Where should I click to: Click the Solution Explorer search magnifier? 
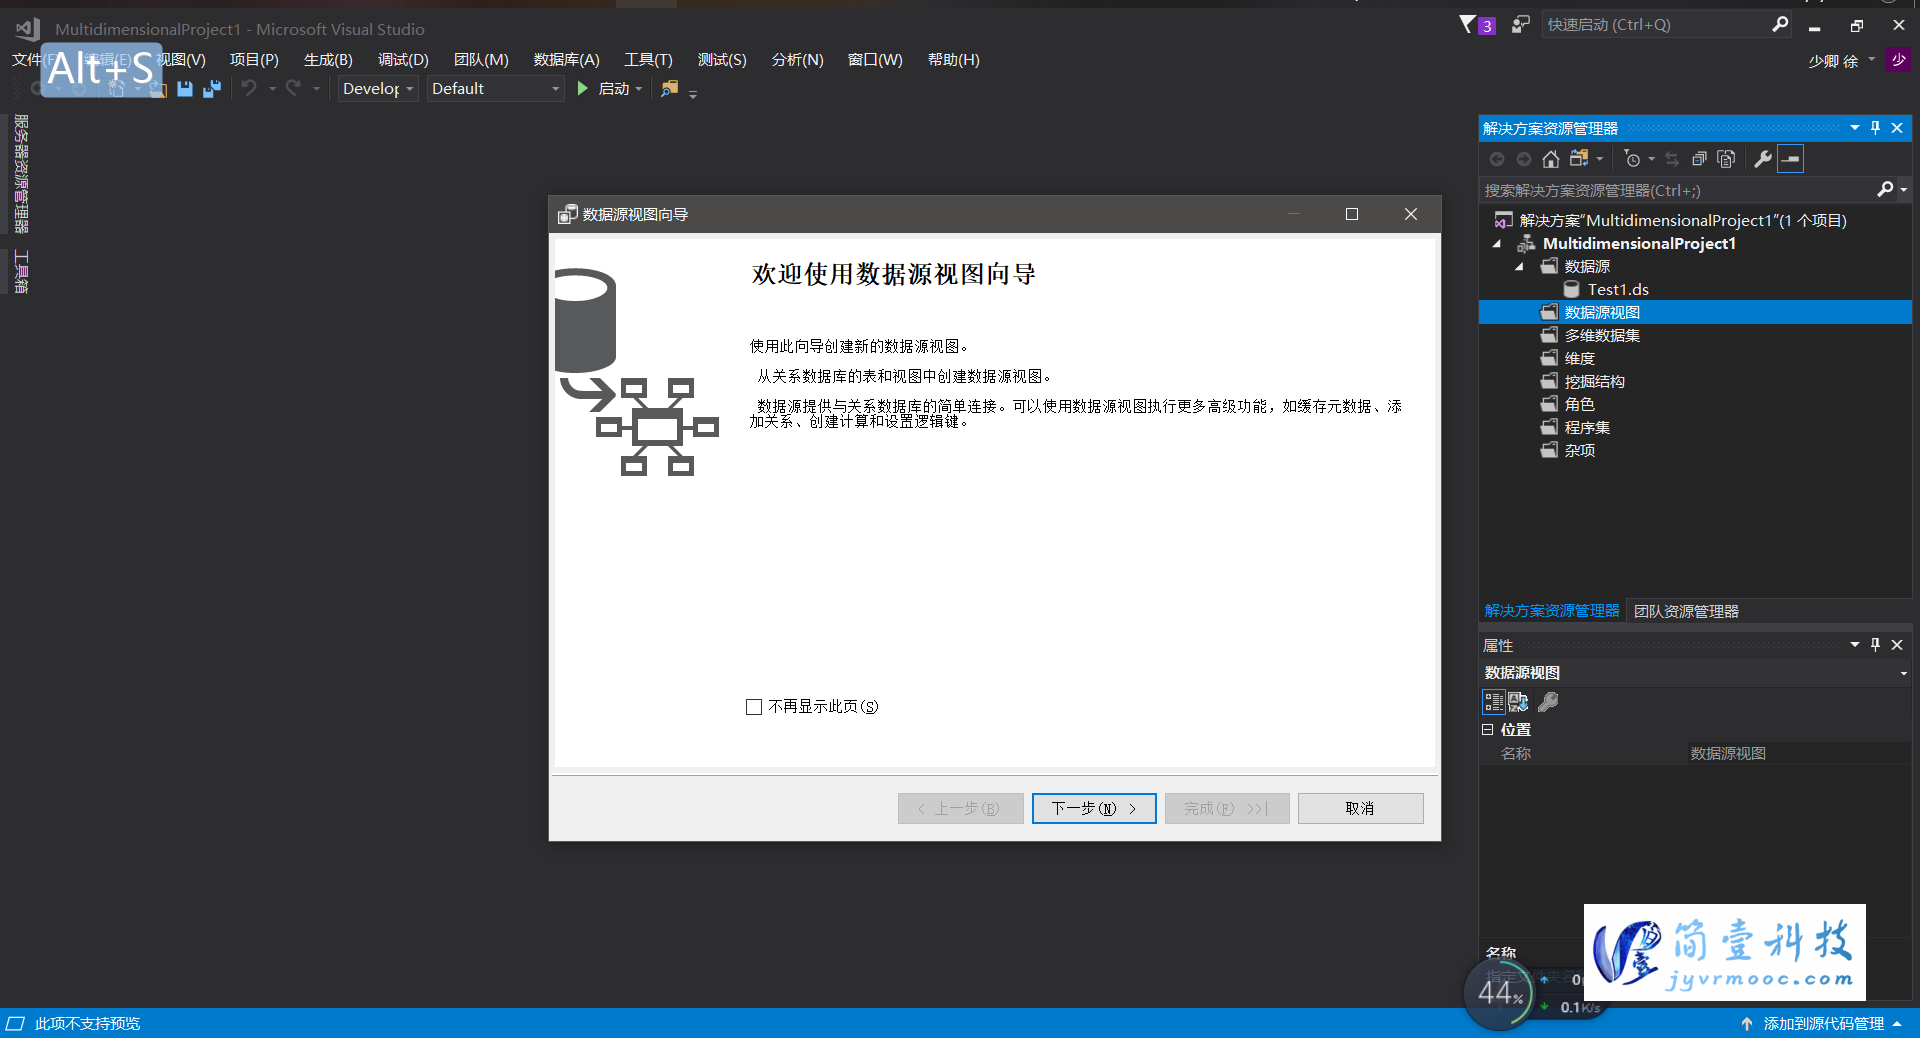tap(1885, 189)
